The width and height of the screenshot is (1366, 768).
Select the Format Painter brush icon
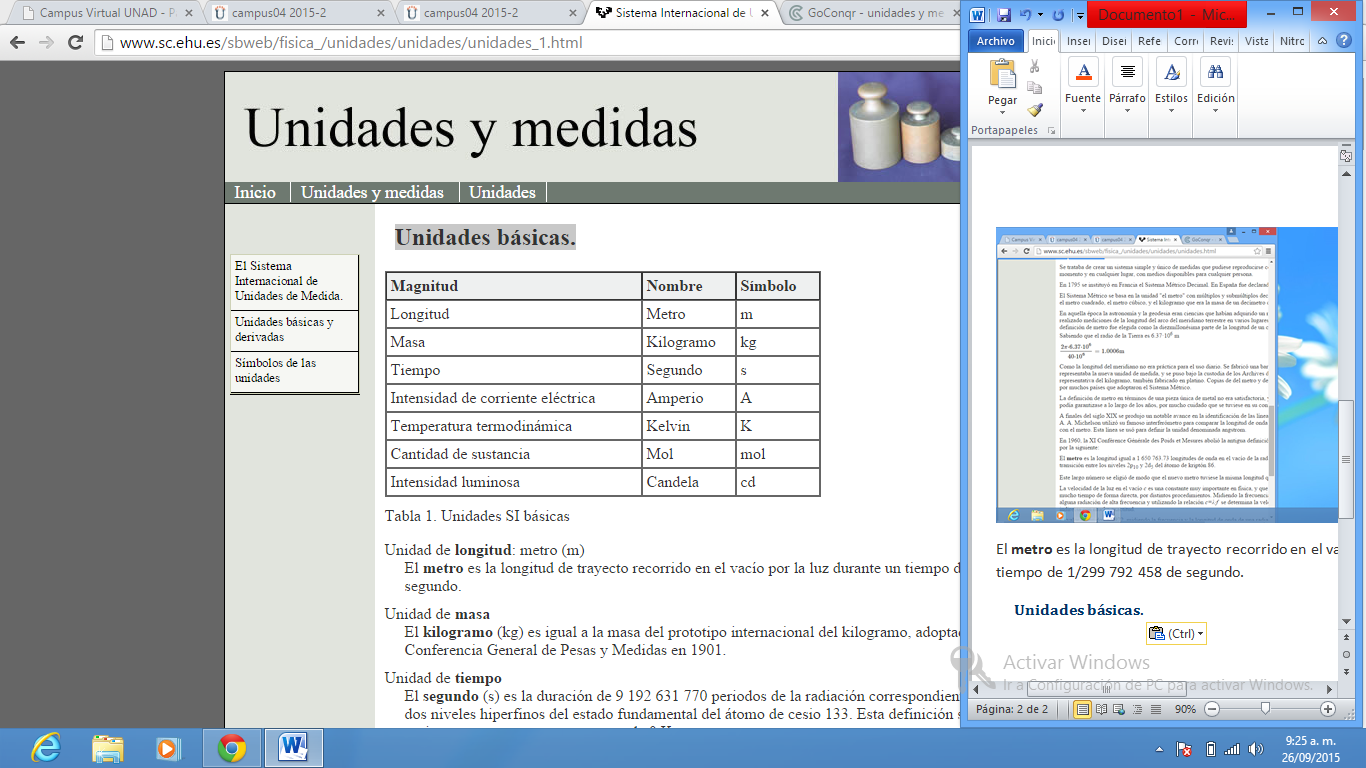click(1035, 110)
